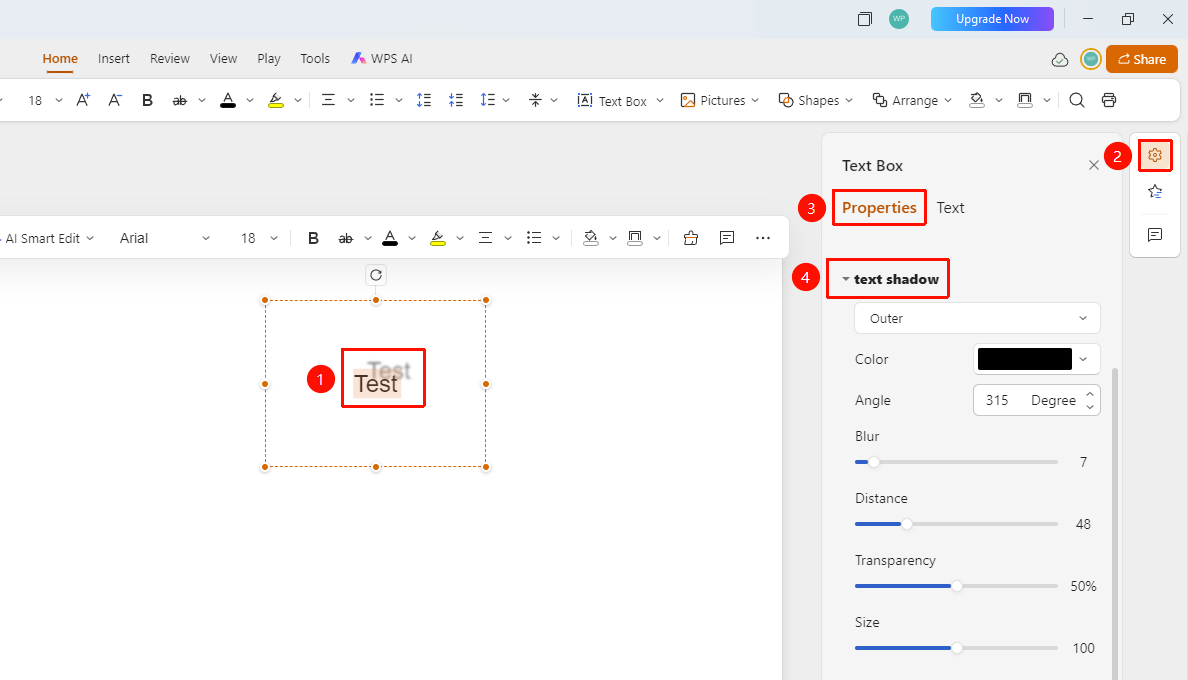Apply black font color from the ribbon
1188x680 pixels.
point(228,100)
